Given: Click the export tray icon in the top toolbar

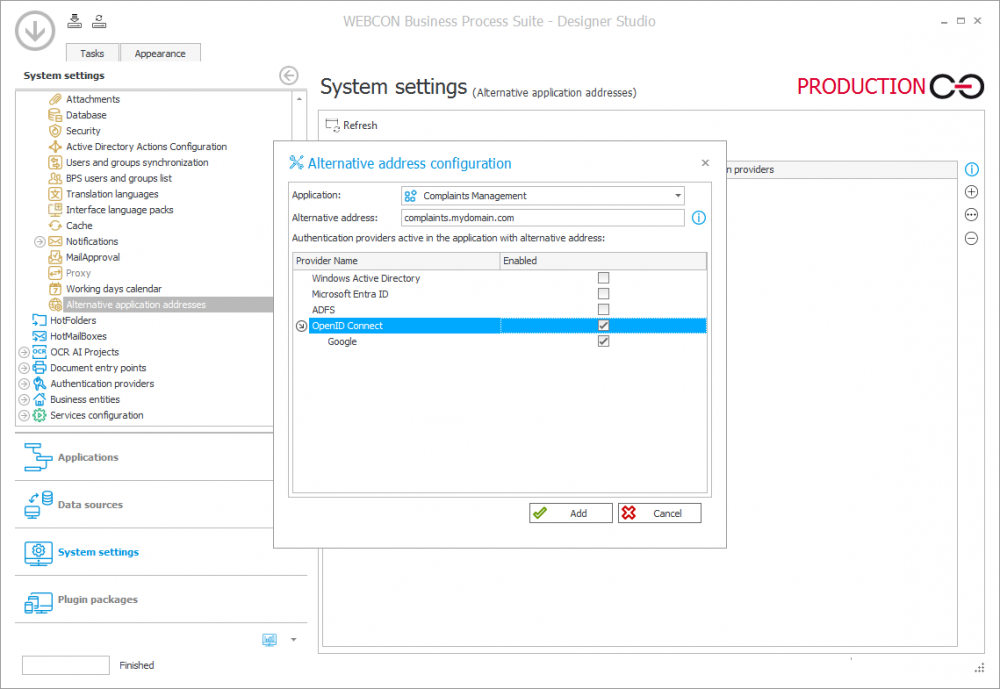Looking at the screenshot, I should pyautogui.click(x=99, y=21).
